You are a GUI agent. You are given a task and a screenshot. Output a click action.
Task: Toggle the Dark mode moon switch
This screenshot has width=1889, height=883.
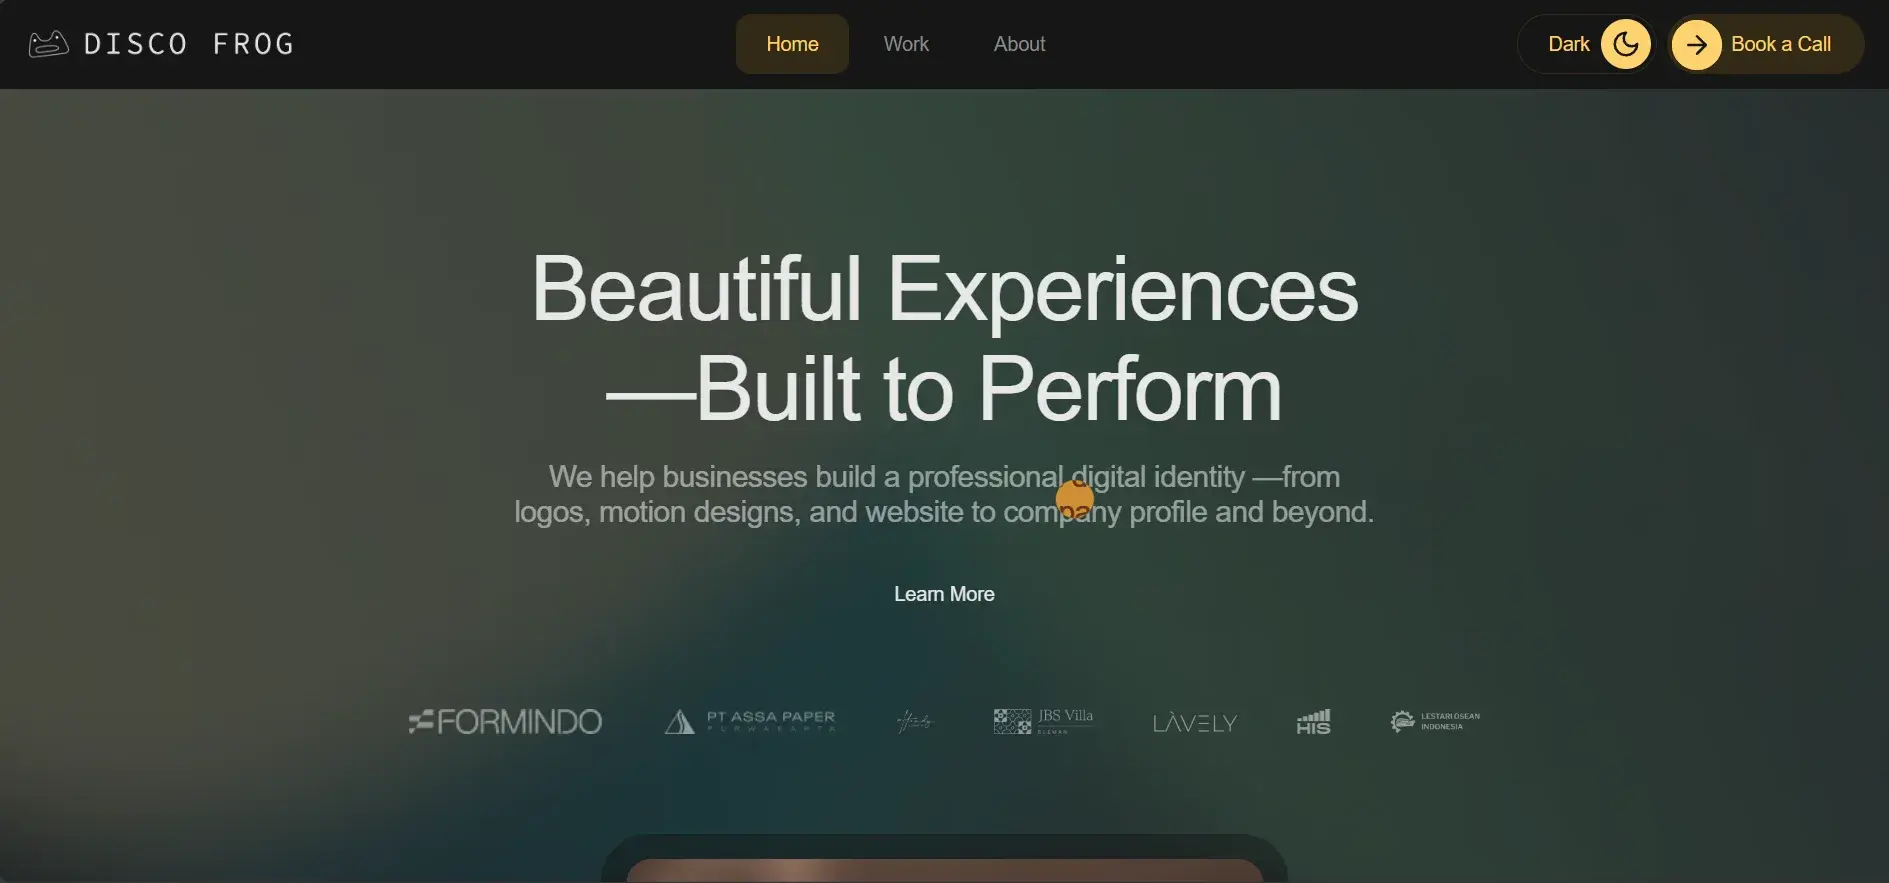[1626, 44]
